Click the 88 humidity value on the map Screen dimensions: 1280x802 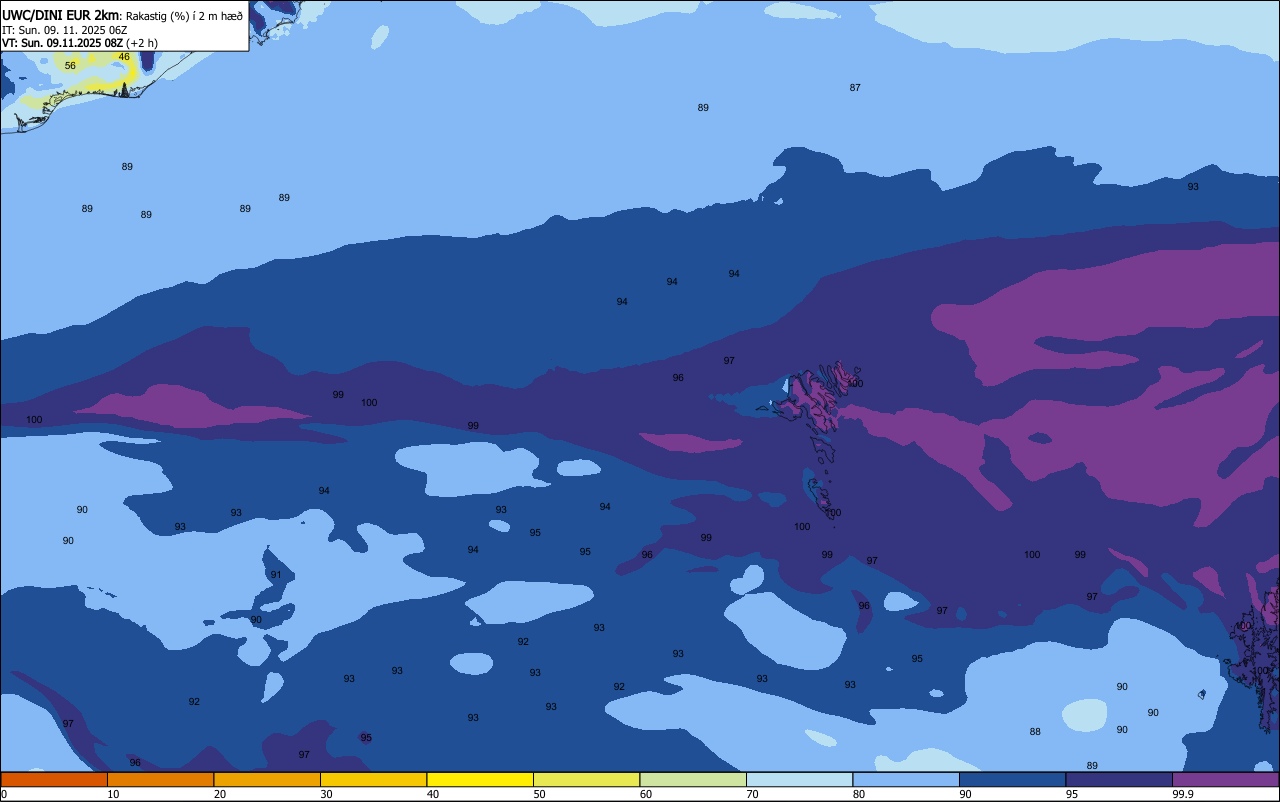coord(1035,732)
